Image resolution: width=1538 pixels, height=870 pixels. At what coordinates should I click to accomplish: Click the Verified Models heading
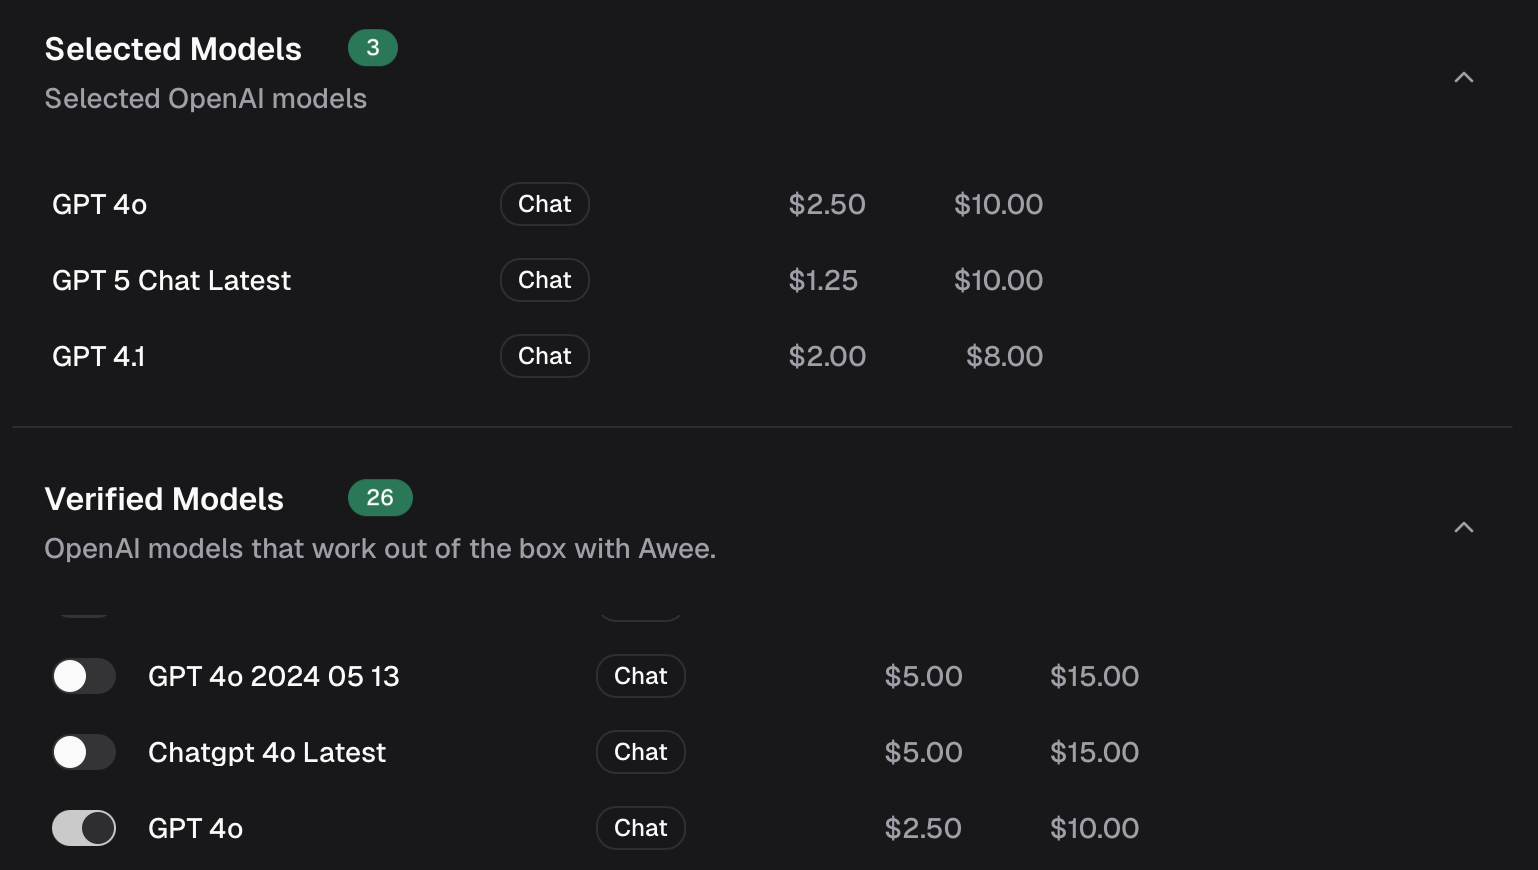[x=164, y=499]
